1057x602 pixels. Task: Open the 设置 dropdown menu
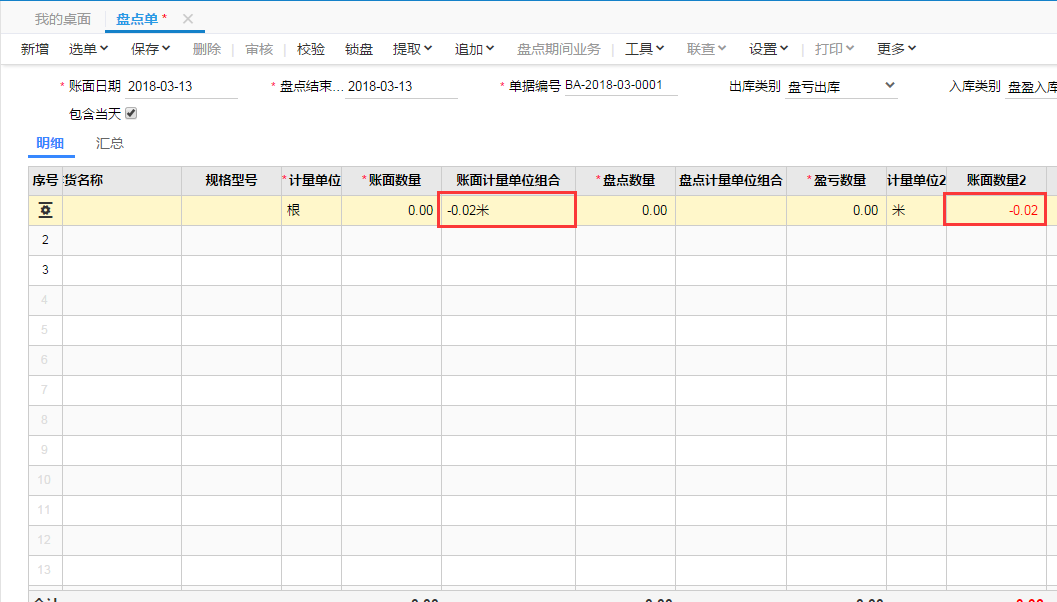click(x=768, y=49)
